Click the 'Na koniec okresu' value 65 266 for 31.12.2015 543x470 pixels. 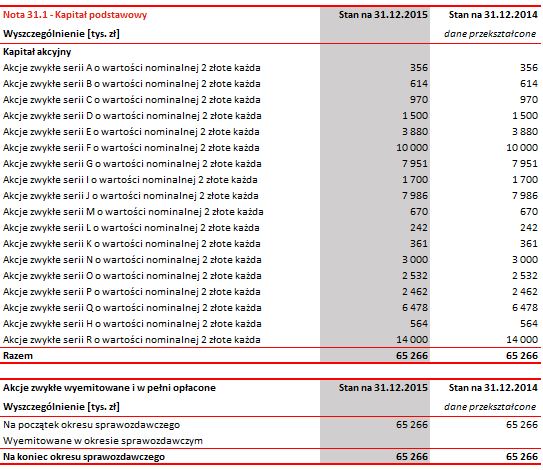click(412, 457)
